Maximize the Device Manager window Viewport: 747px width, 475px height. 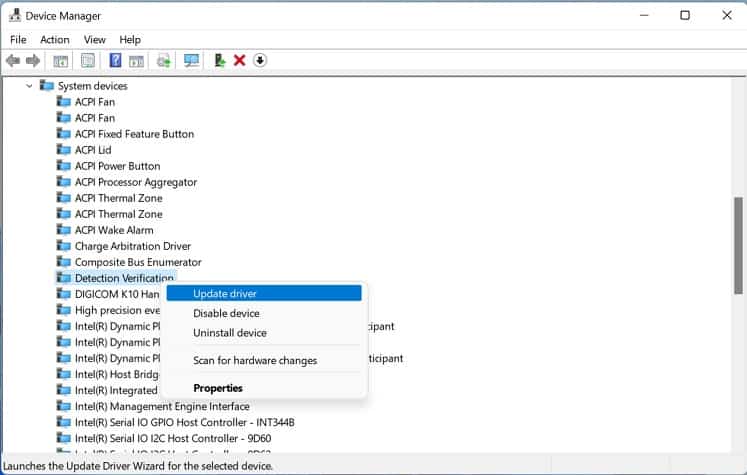(685, 15)
